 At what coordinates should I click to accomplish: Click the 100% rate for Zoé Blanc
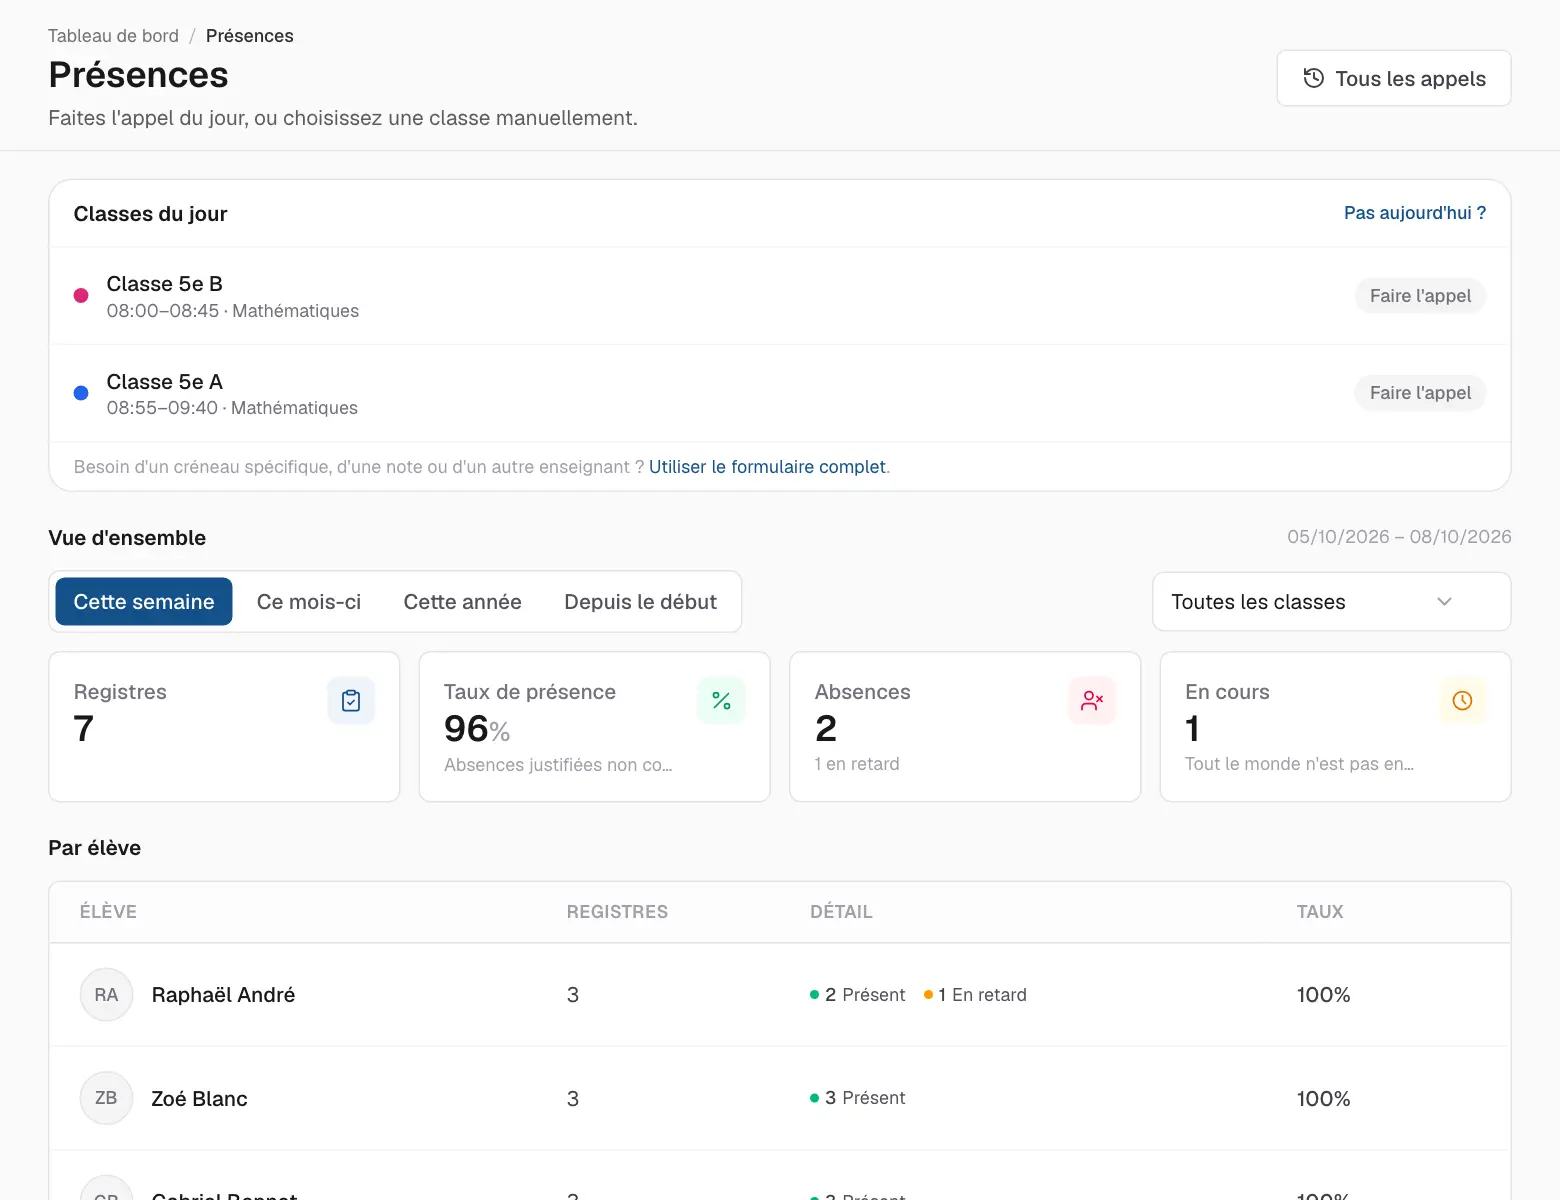click(1323, 1099)
